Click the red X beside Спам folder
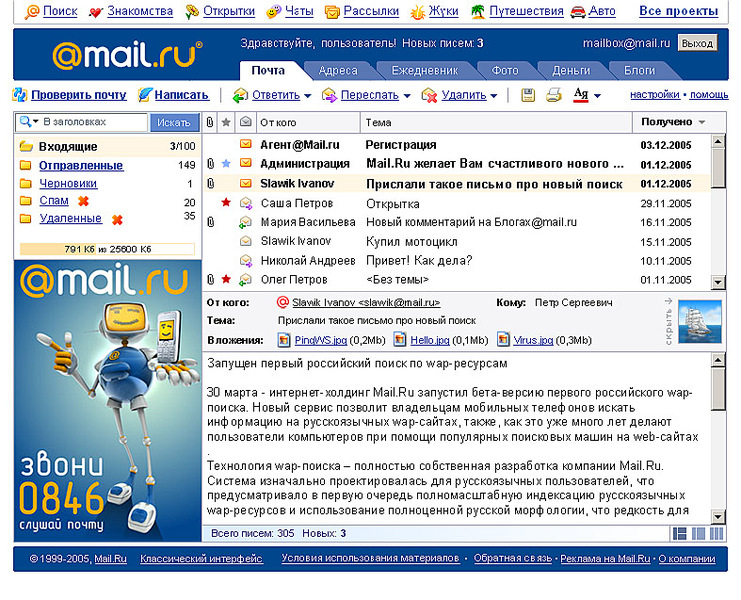This screenshot has width=741, height=600. (83, 201)
